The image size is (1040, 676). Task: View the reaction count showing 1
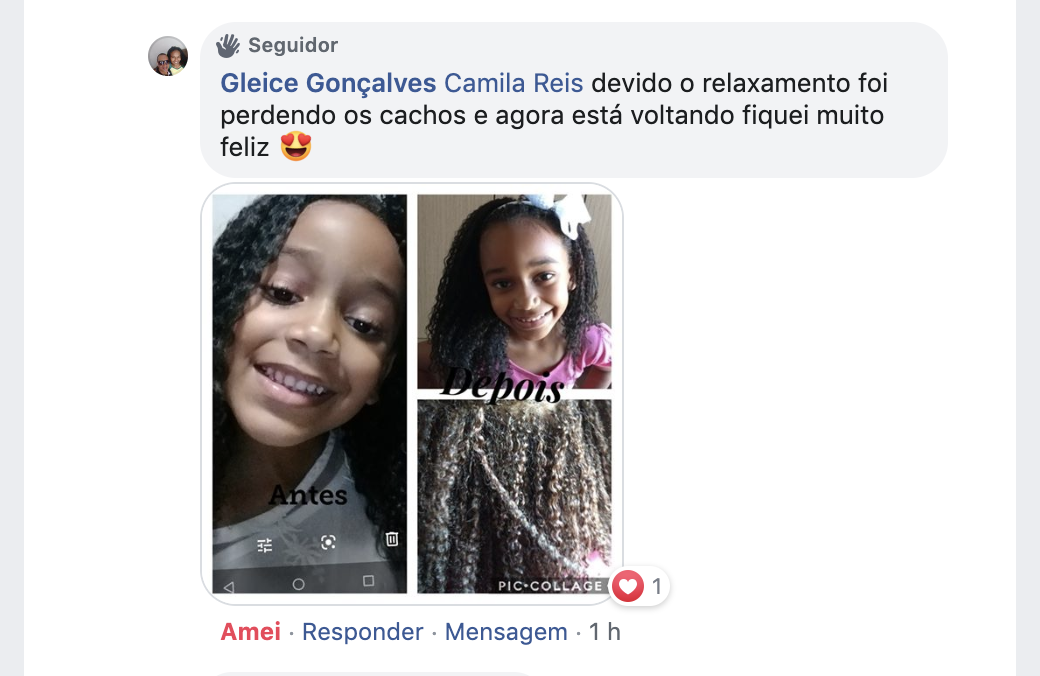[x=657, y=586]
